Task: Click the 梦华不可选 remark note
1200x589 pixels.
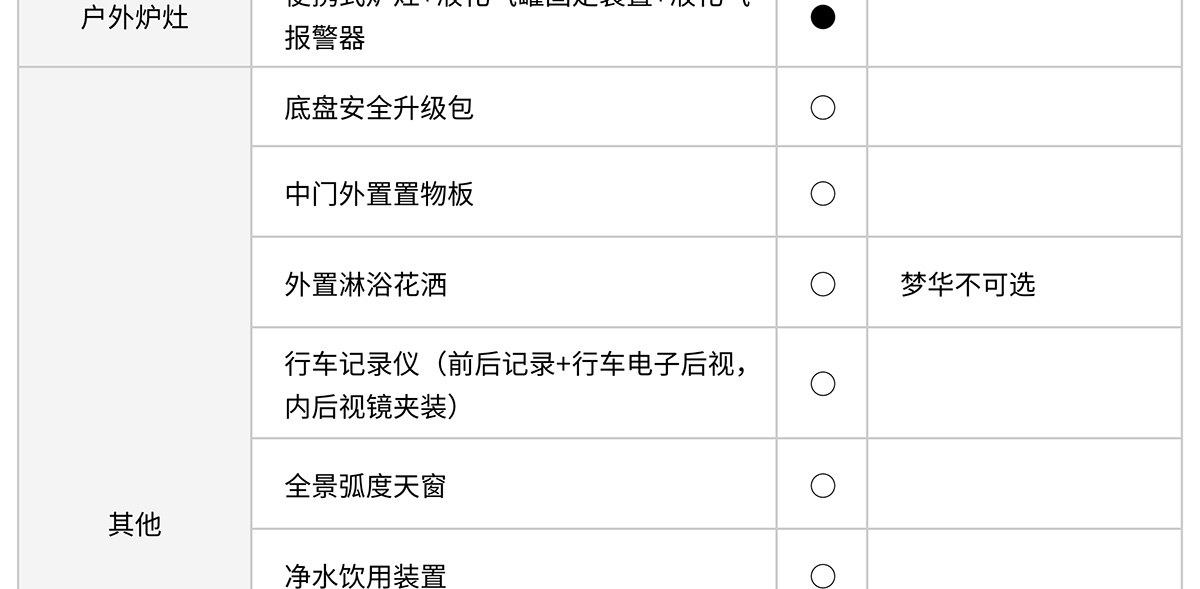Action: 968,285
